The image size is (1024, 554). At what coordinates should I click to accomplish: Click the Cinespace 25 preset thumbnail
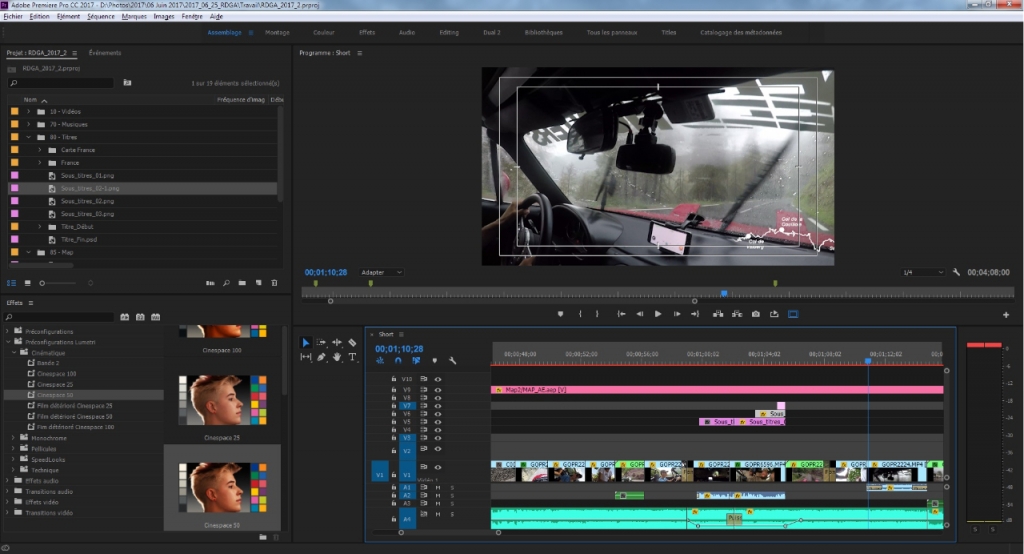pyautogui.click(x=222, y=400)
